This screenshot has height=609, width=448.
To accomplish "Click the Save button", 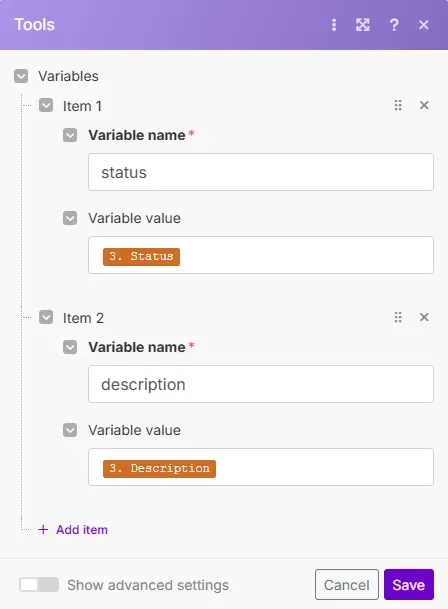I will tap(409, 585).
